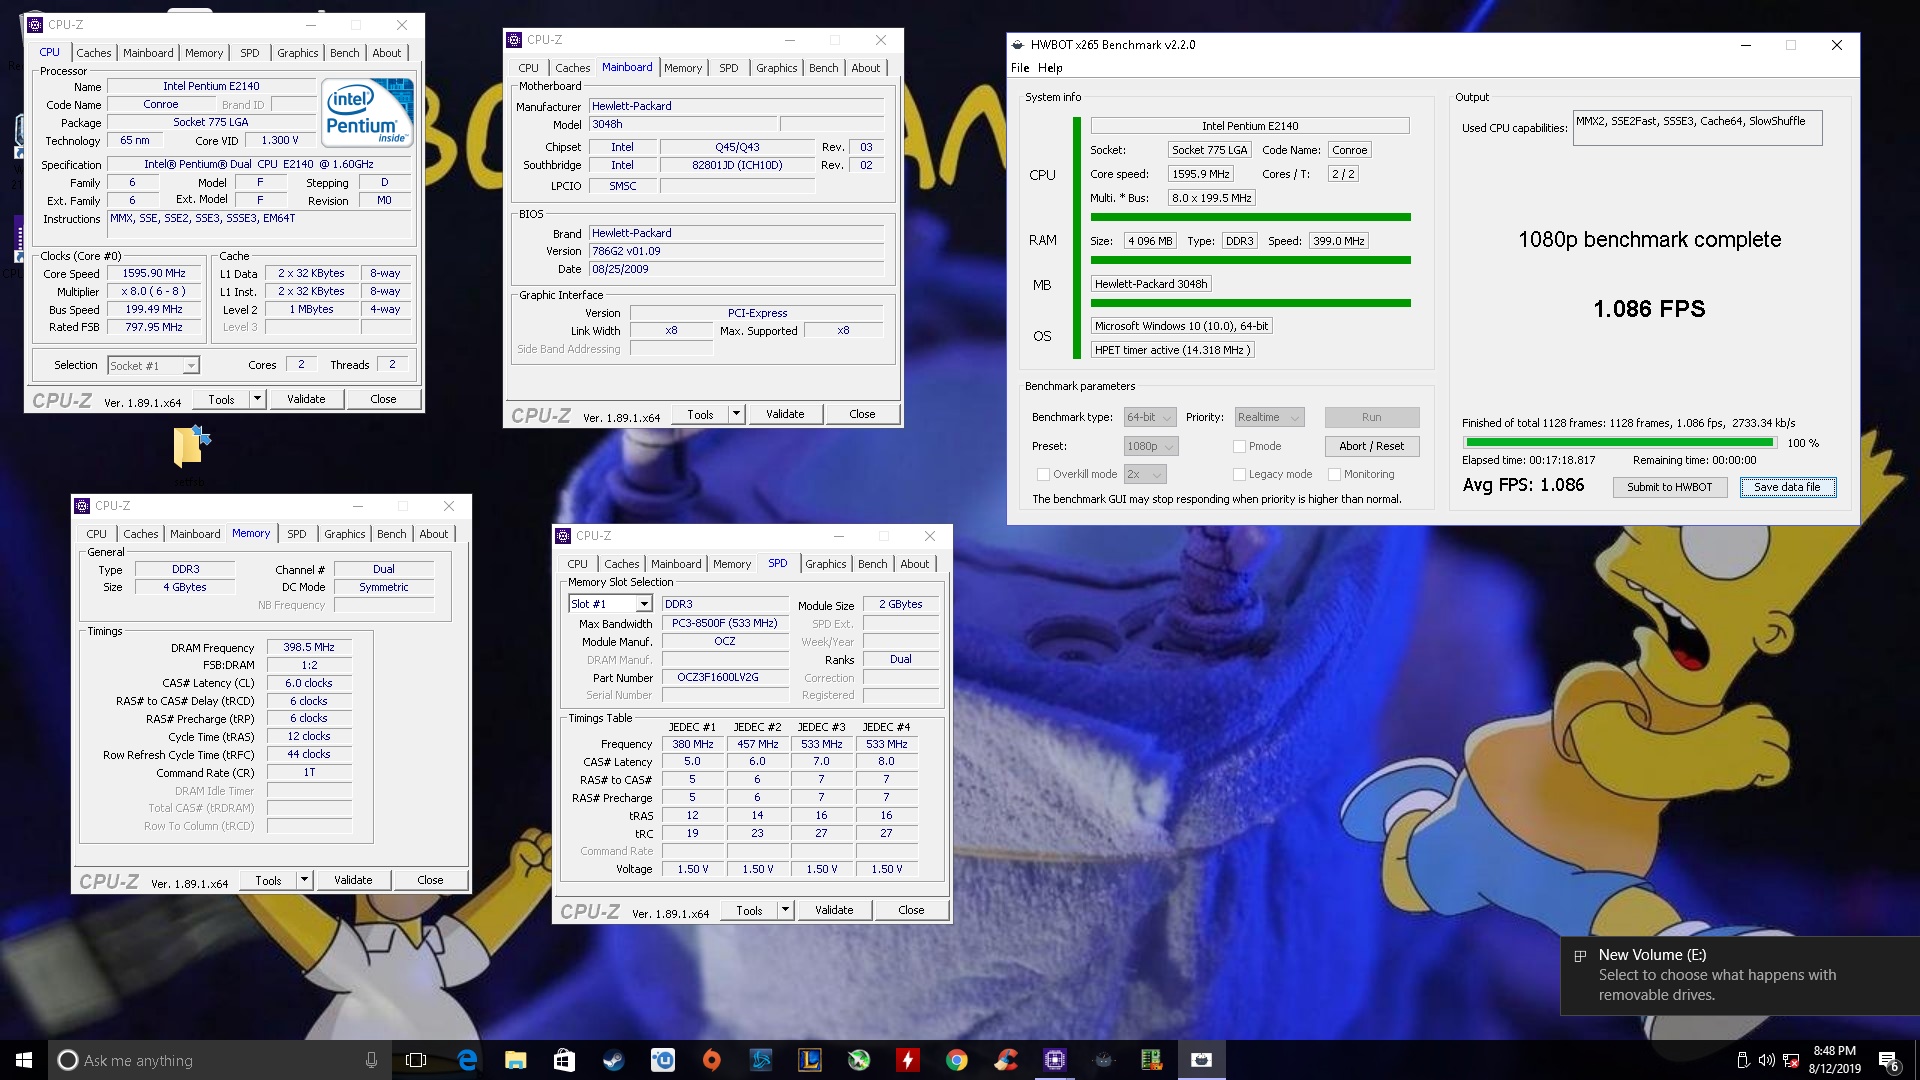Switch to Caches tab in CPU-Z CPU window
The image size is (1920, 1080).
(94, 53)
